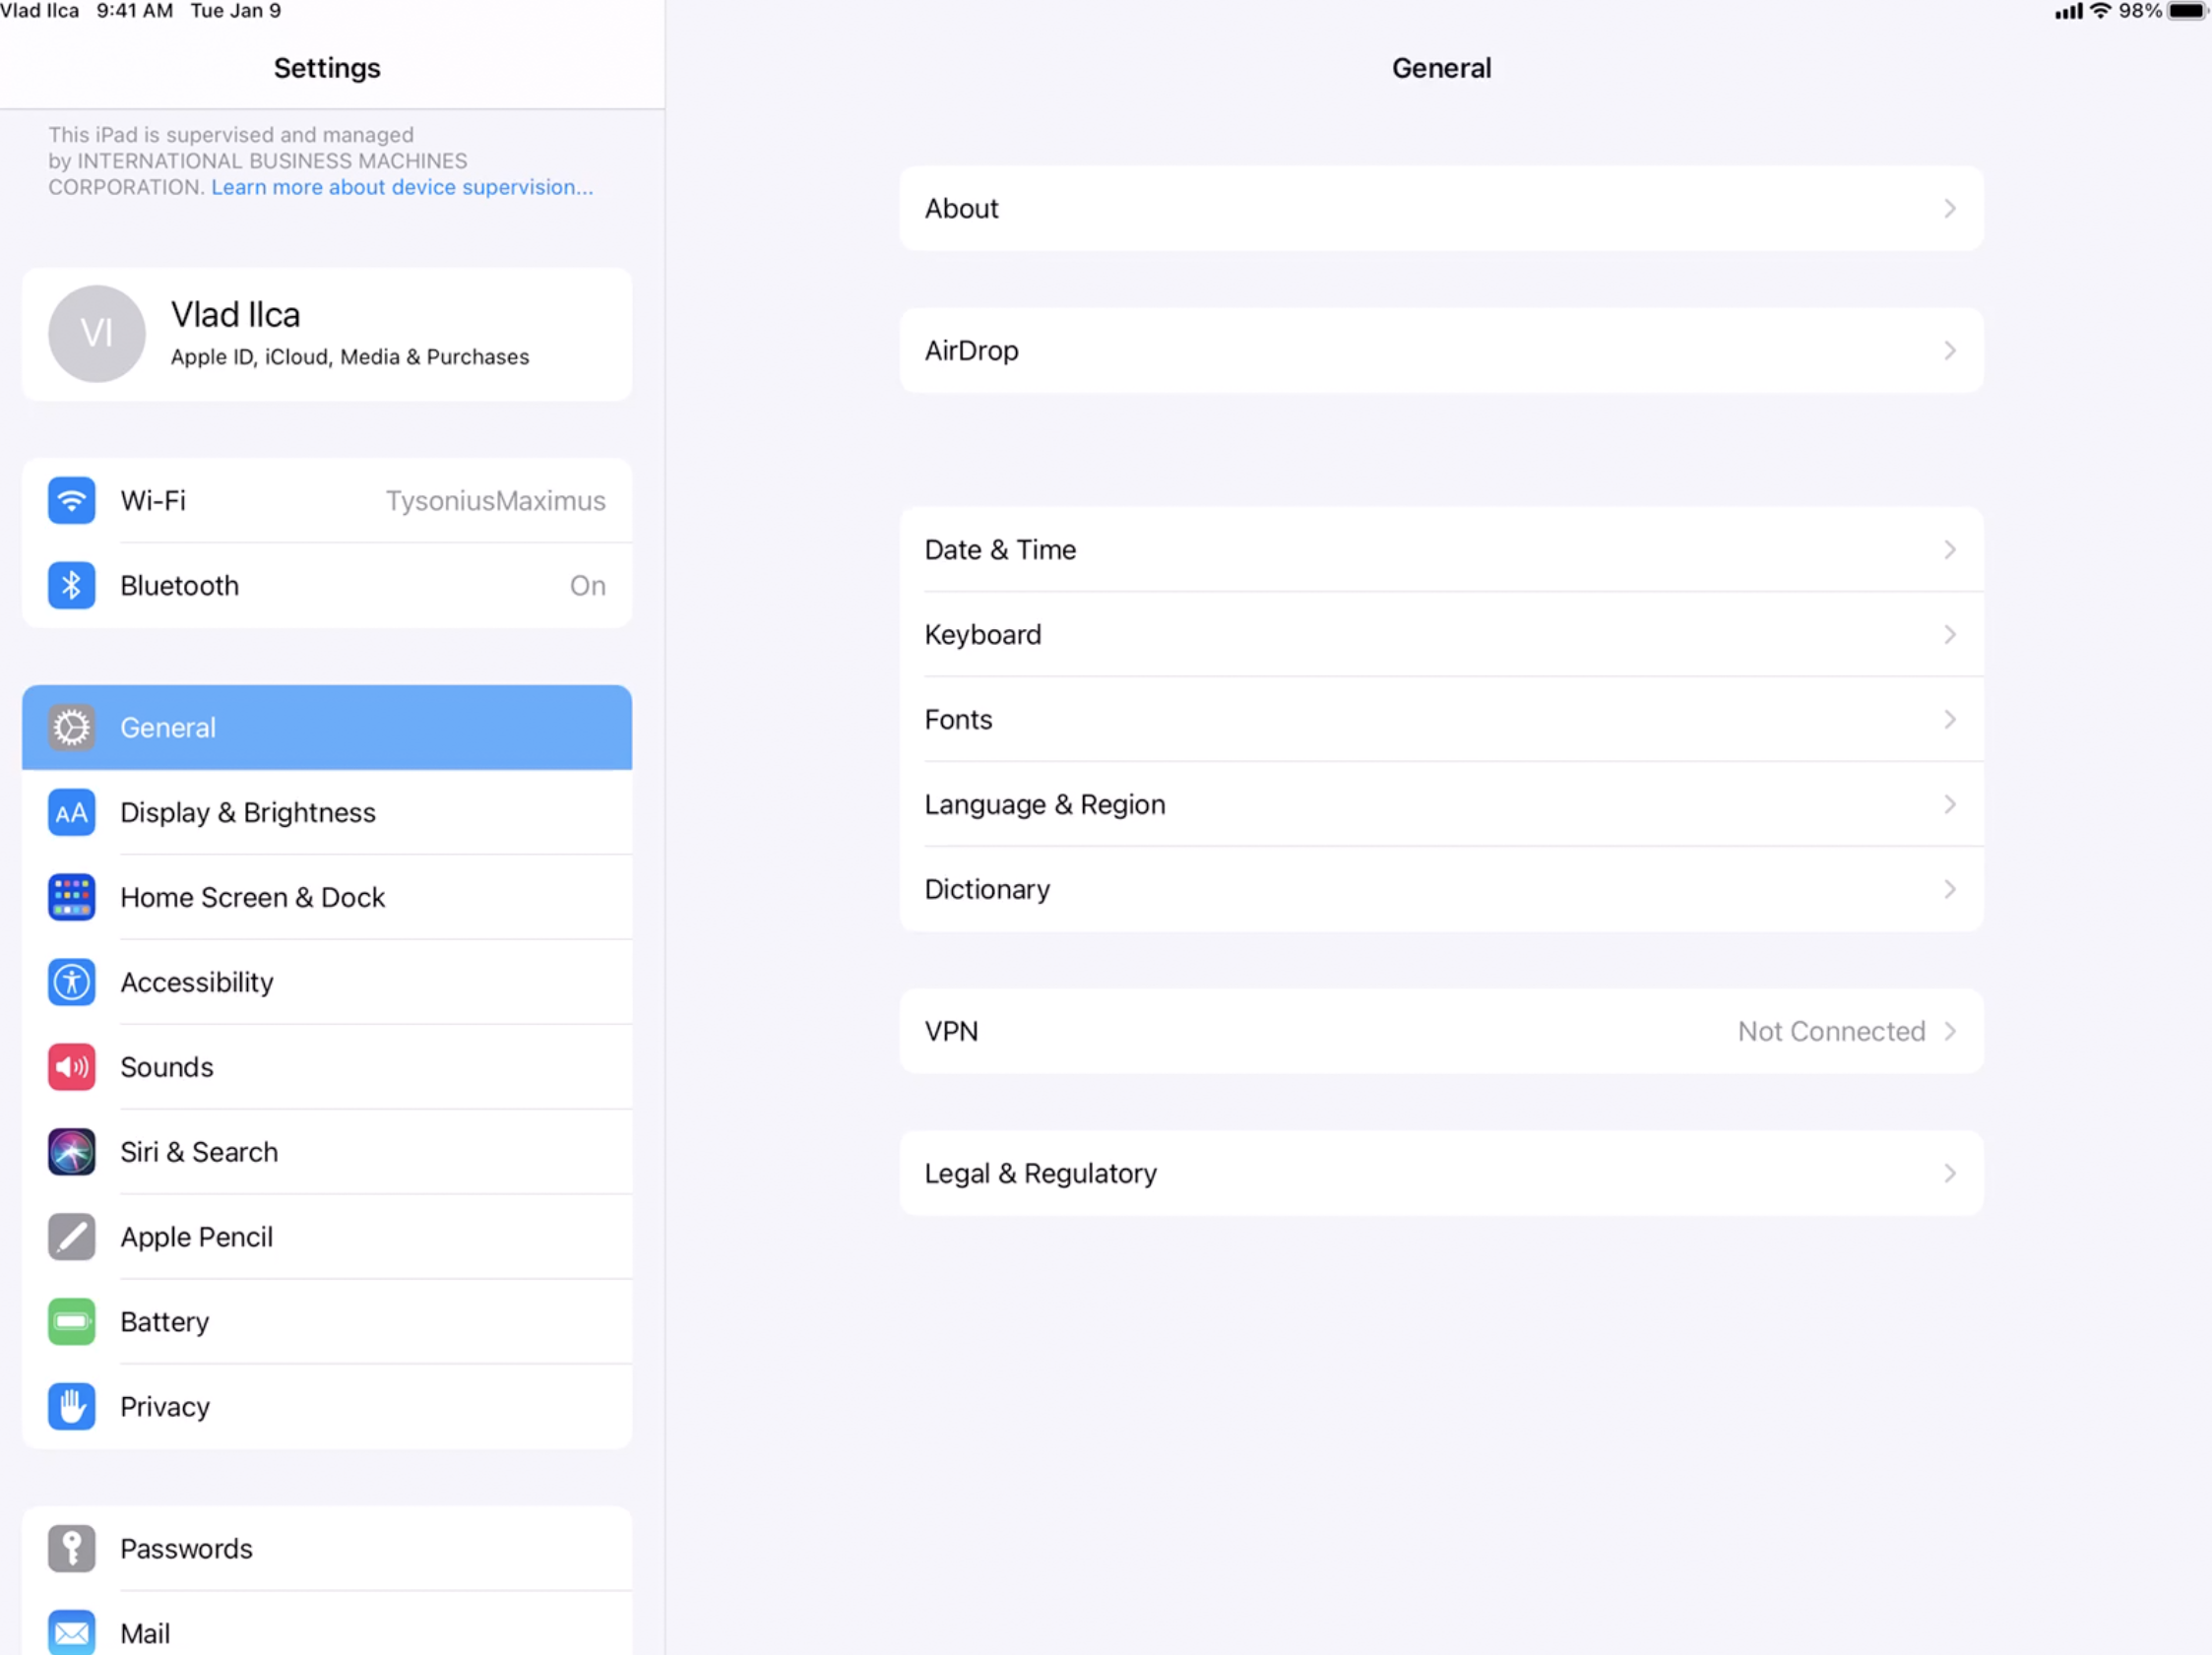Tap the Privacy hand icon

71,1407
